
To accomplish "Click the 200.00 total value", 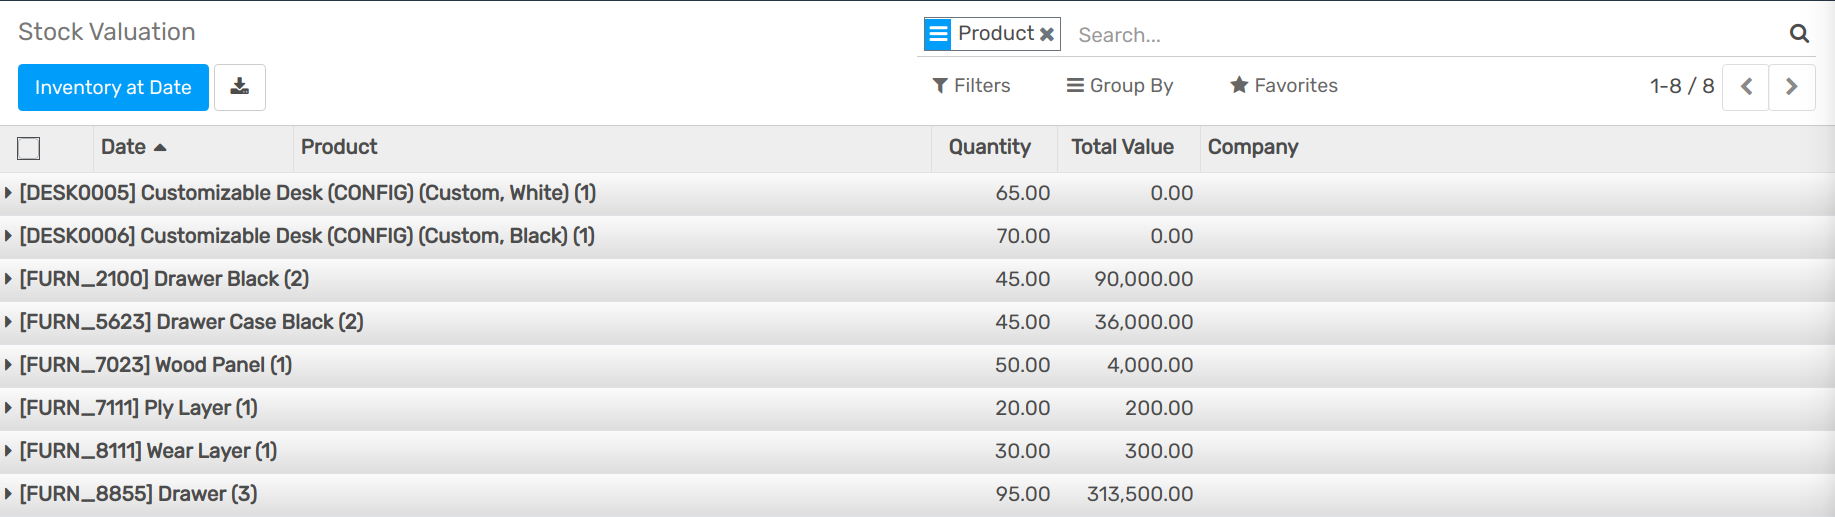I will pos(1159,408).
